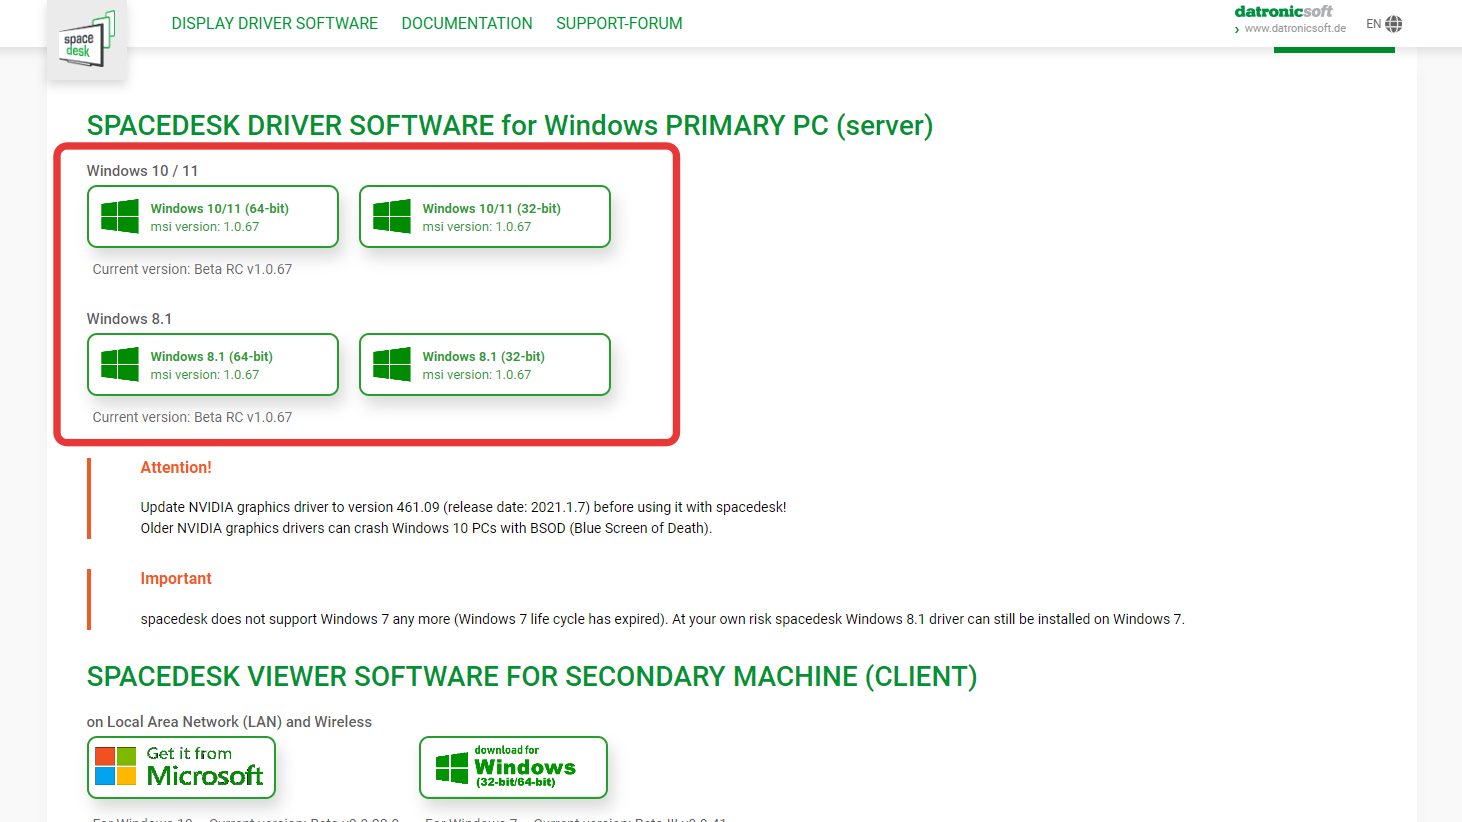Select the NVIDIA driver update warning text

(463, 507)
